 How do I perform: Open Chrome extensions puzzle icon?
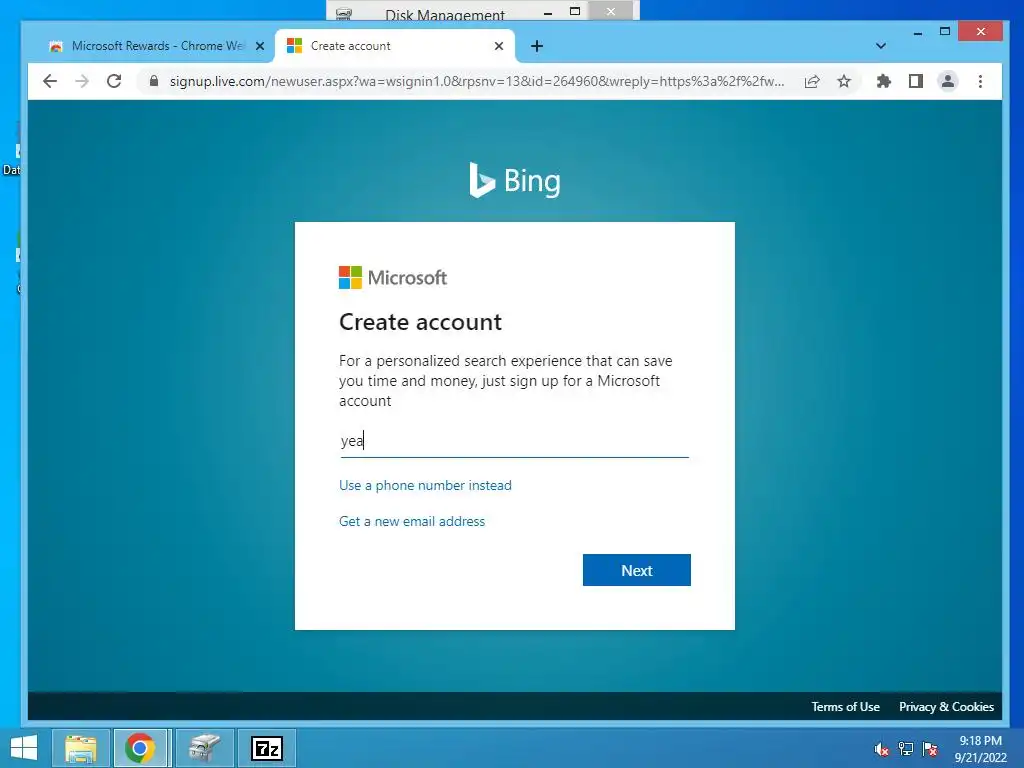(884, 81)
